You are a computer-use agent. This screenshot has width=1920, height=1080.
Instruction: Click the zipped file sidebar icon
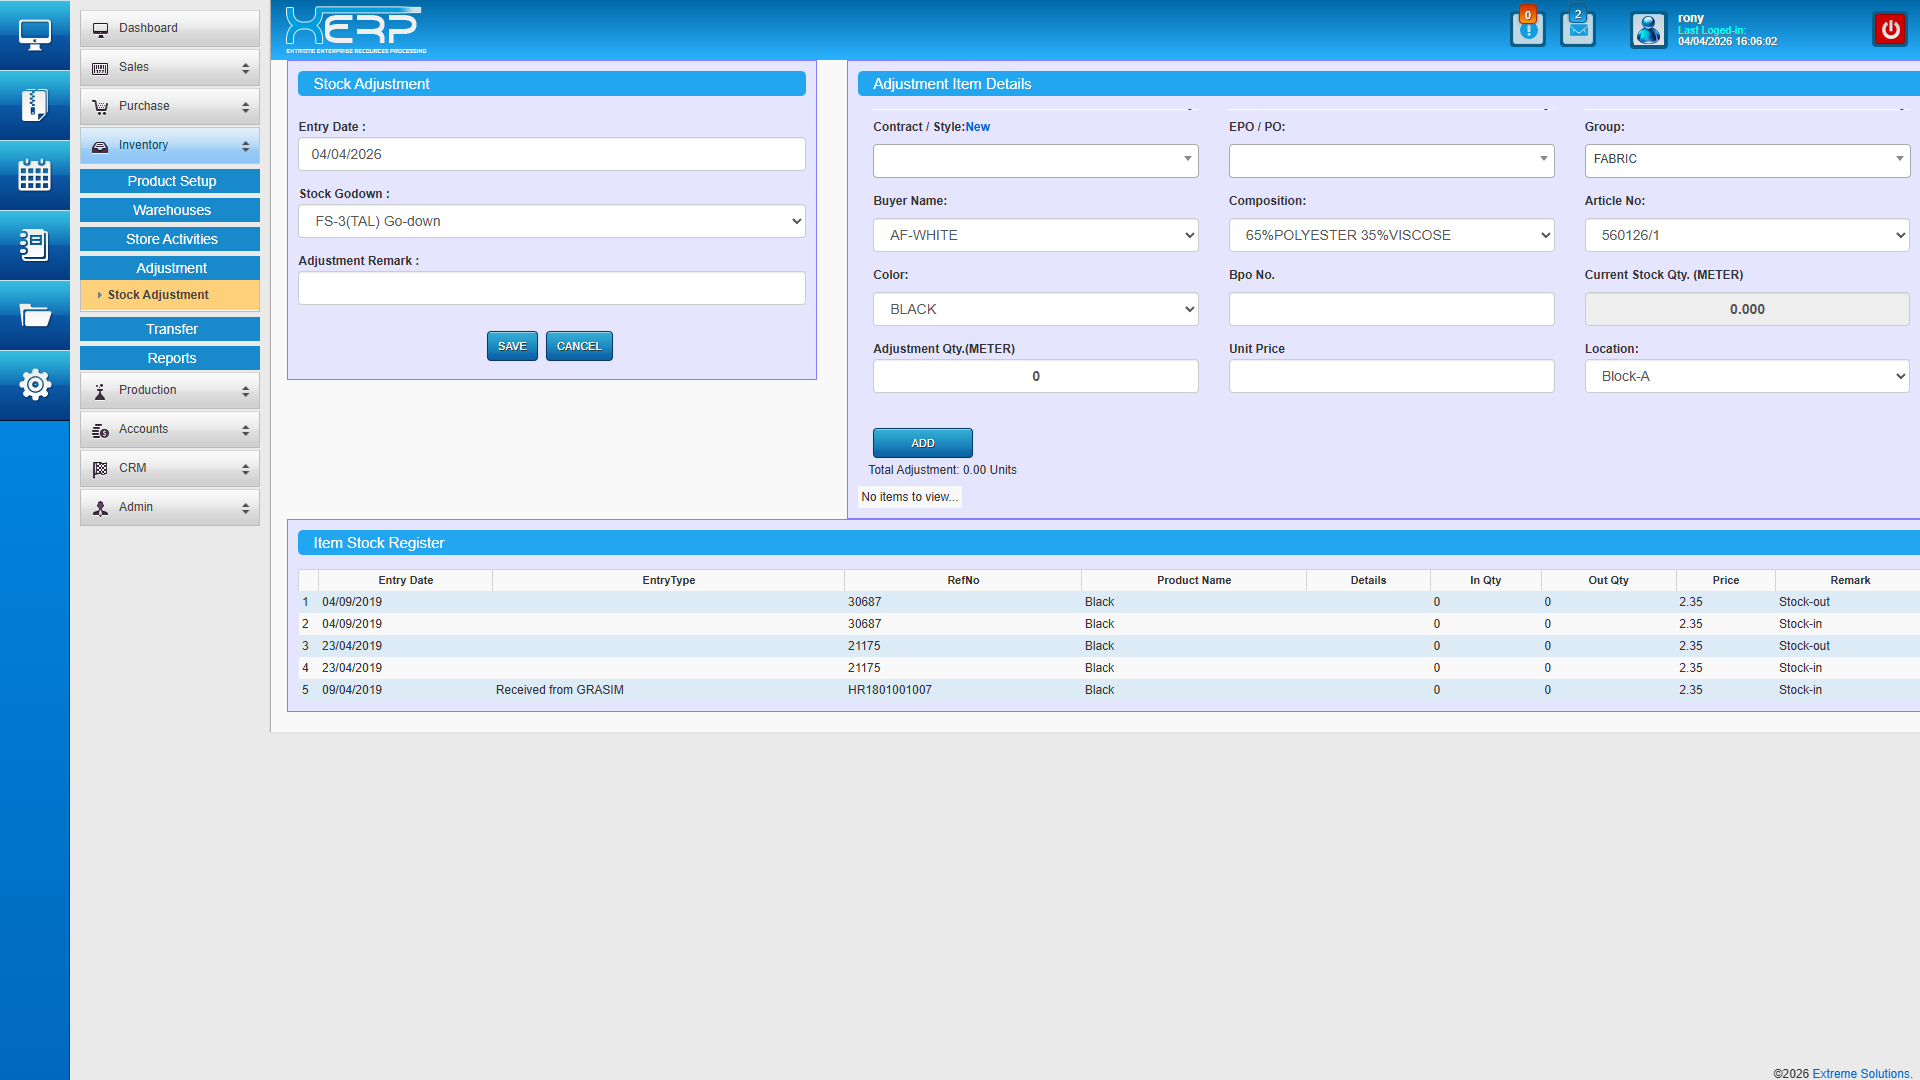34,105
